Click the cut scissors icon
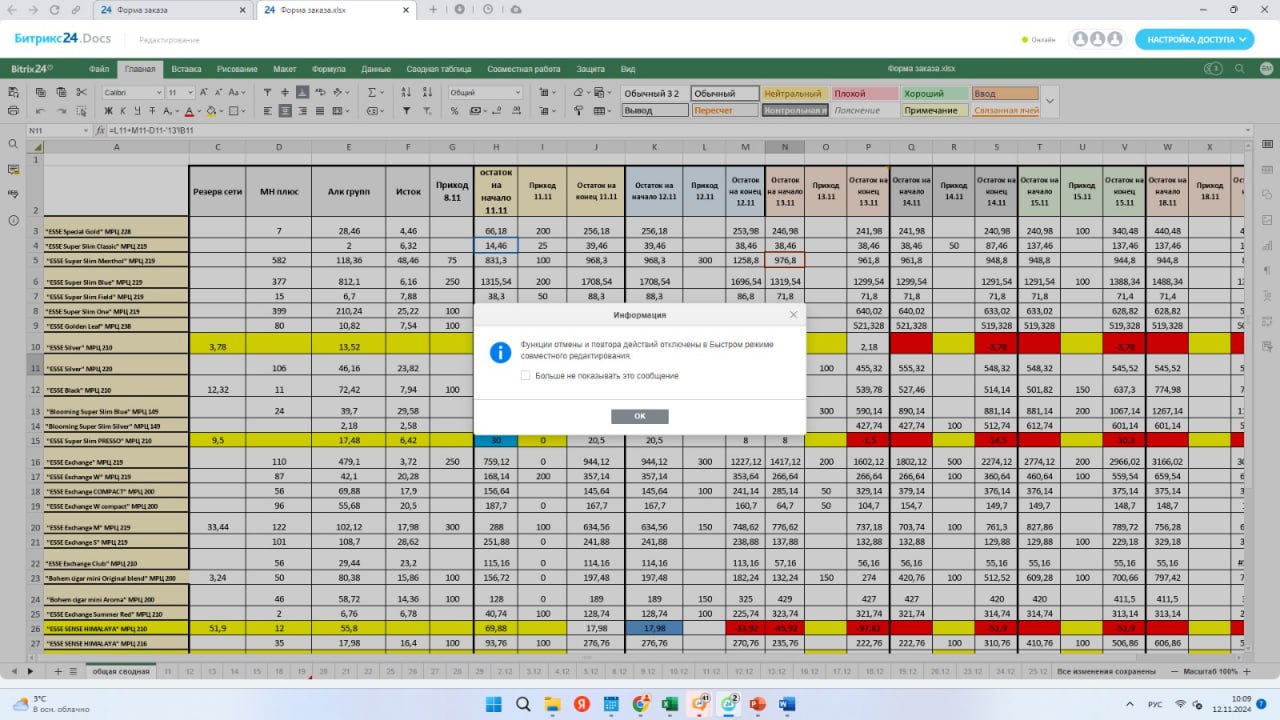 (x=82, y=92)
